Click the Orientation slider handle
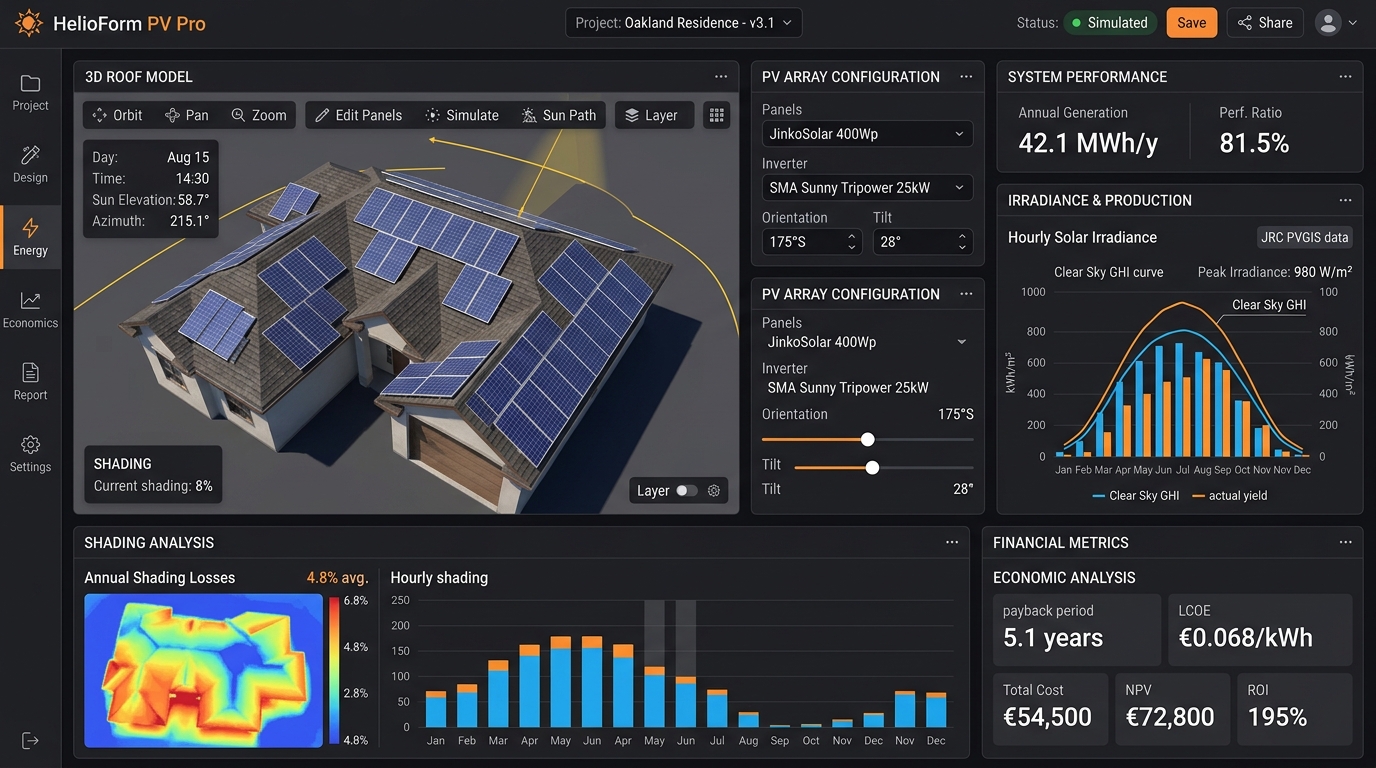The image size is (1376, 768). 868,440
